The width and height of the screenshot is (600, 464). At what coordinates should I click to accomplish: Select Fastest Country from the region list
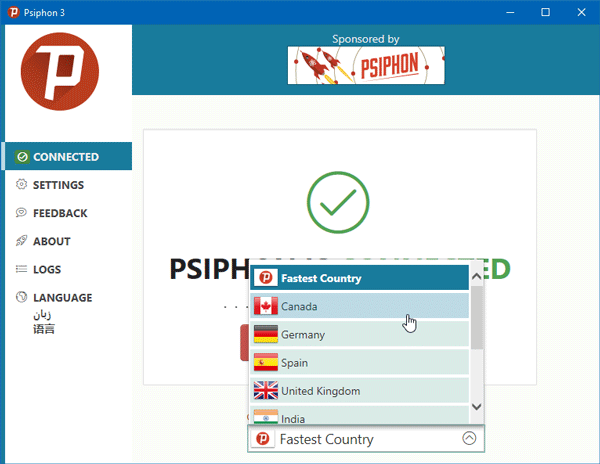tap(360, 278)
